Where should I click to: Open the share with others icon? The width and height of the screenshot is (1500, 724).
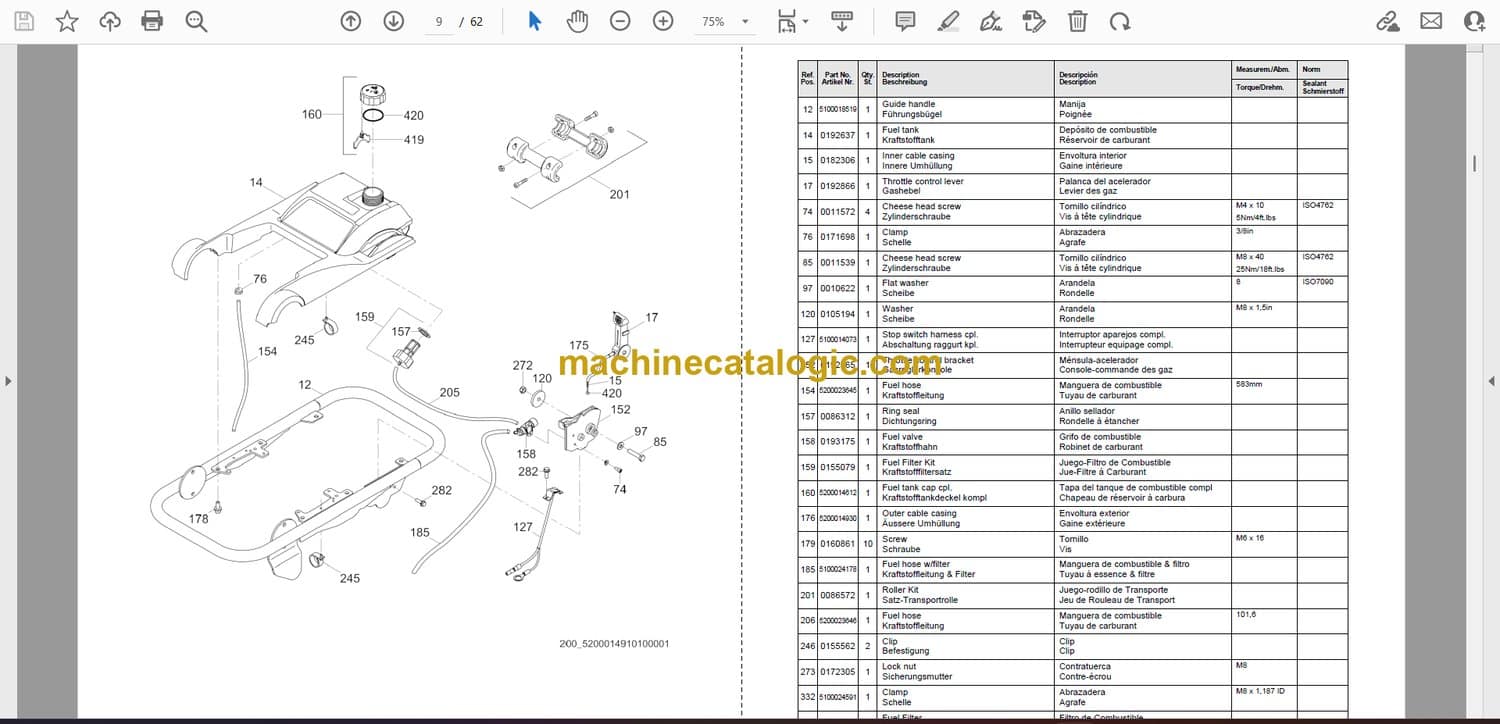click(1474, 21)
